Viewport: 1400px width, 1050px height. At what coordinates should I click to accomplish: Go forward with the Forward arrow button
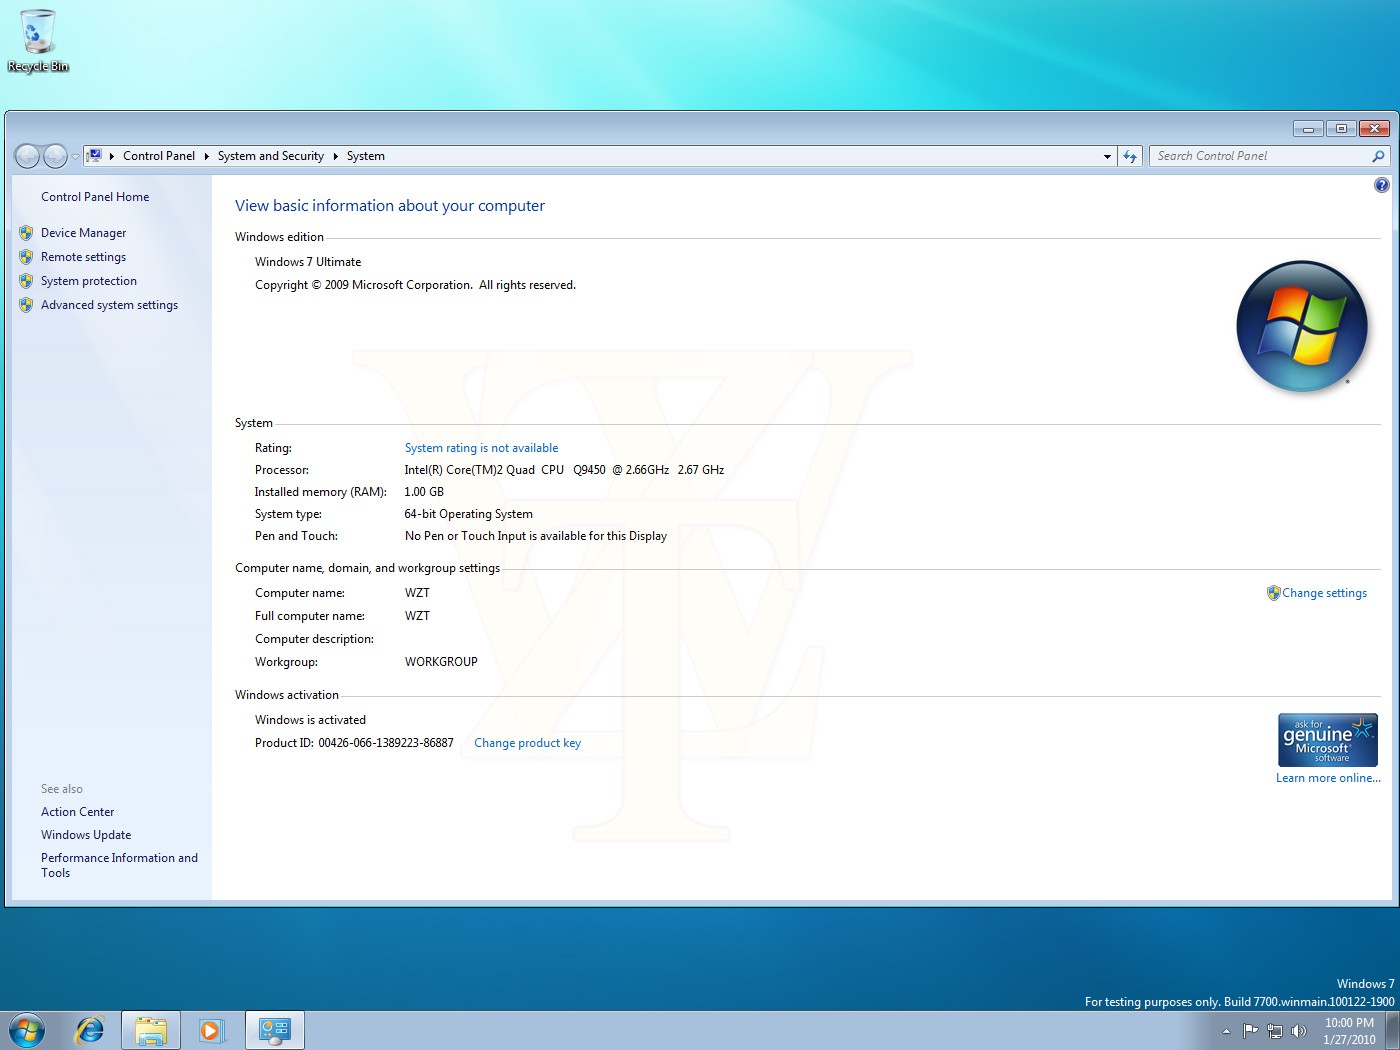point(56,156)
